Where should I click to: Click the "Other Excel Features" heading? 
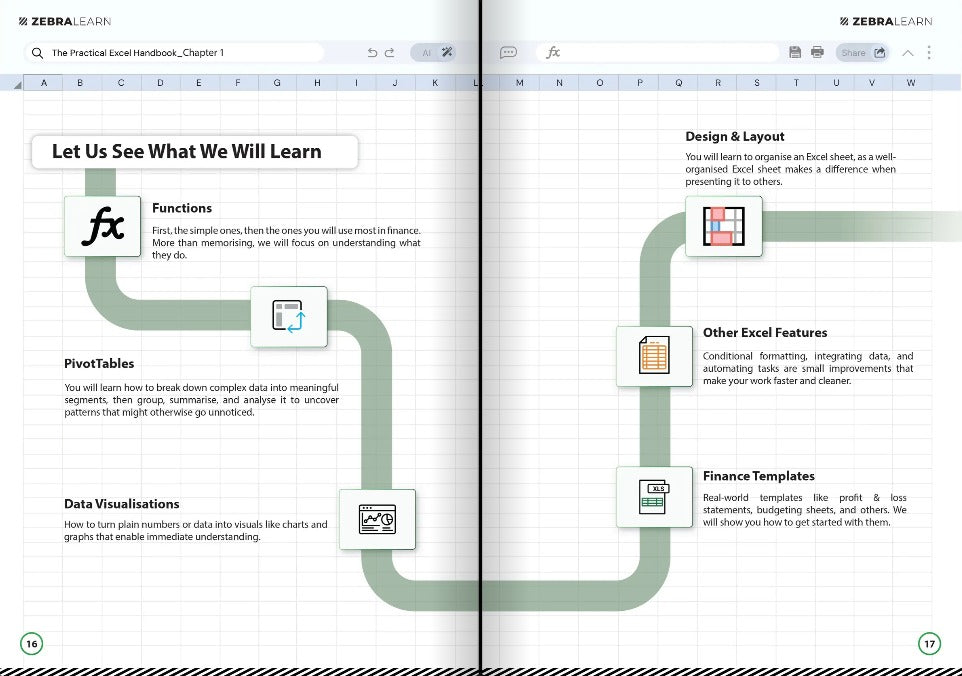click(765, 332)
